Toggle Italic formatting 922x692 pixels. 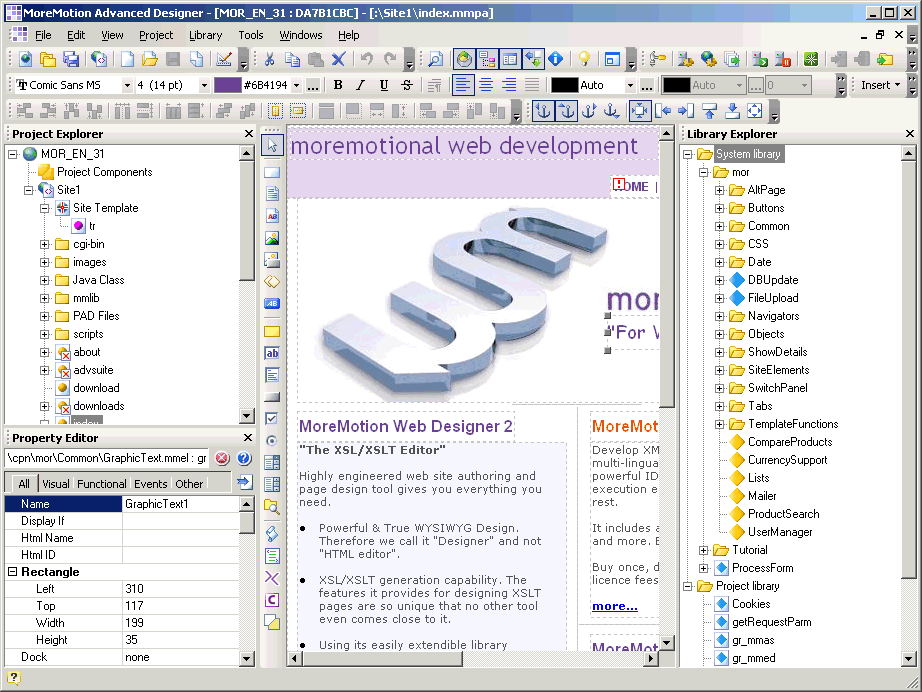click(360, 85)
